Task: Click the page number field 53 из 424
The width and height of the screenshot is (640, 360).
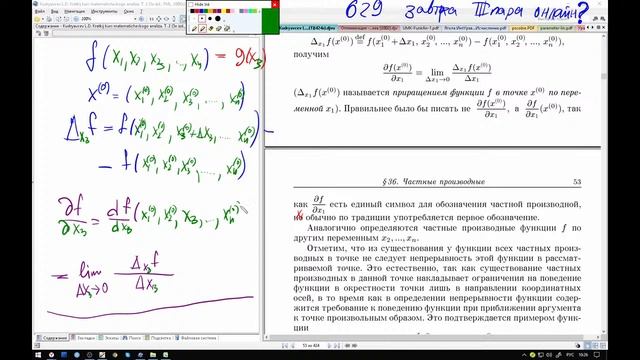Action: tap(311, 346)
